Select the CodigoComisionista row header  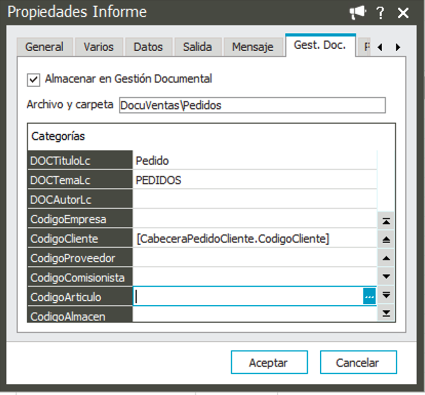80,277
